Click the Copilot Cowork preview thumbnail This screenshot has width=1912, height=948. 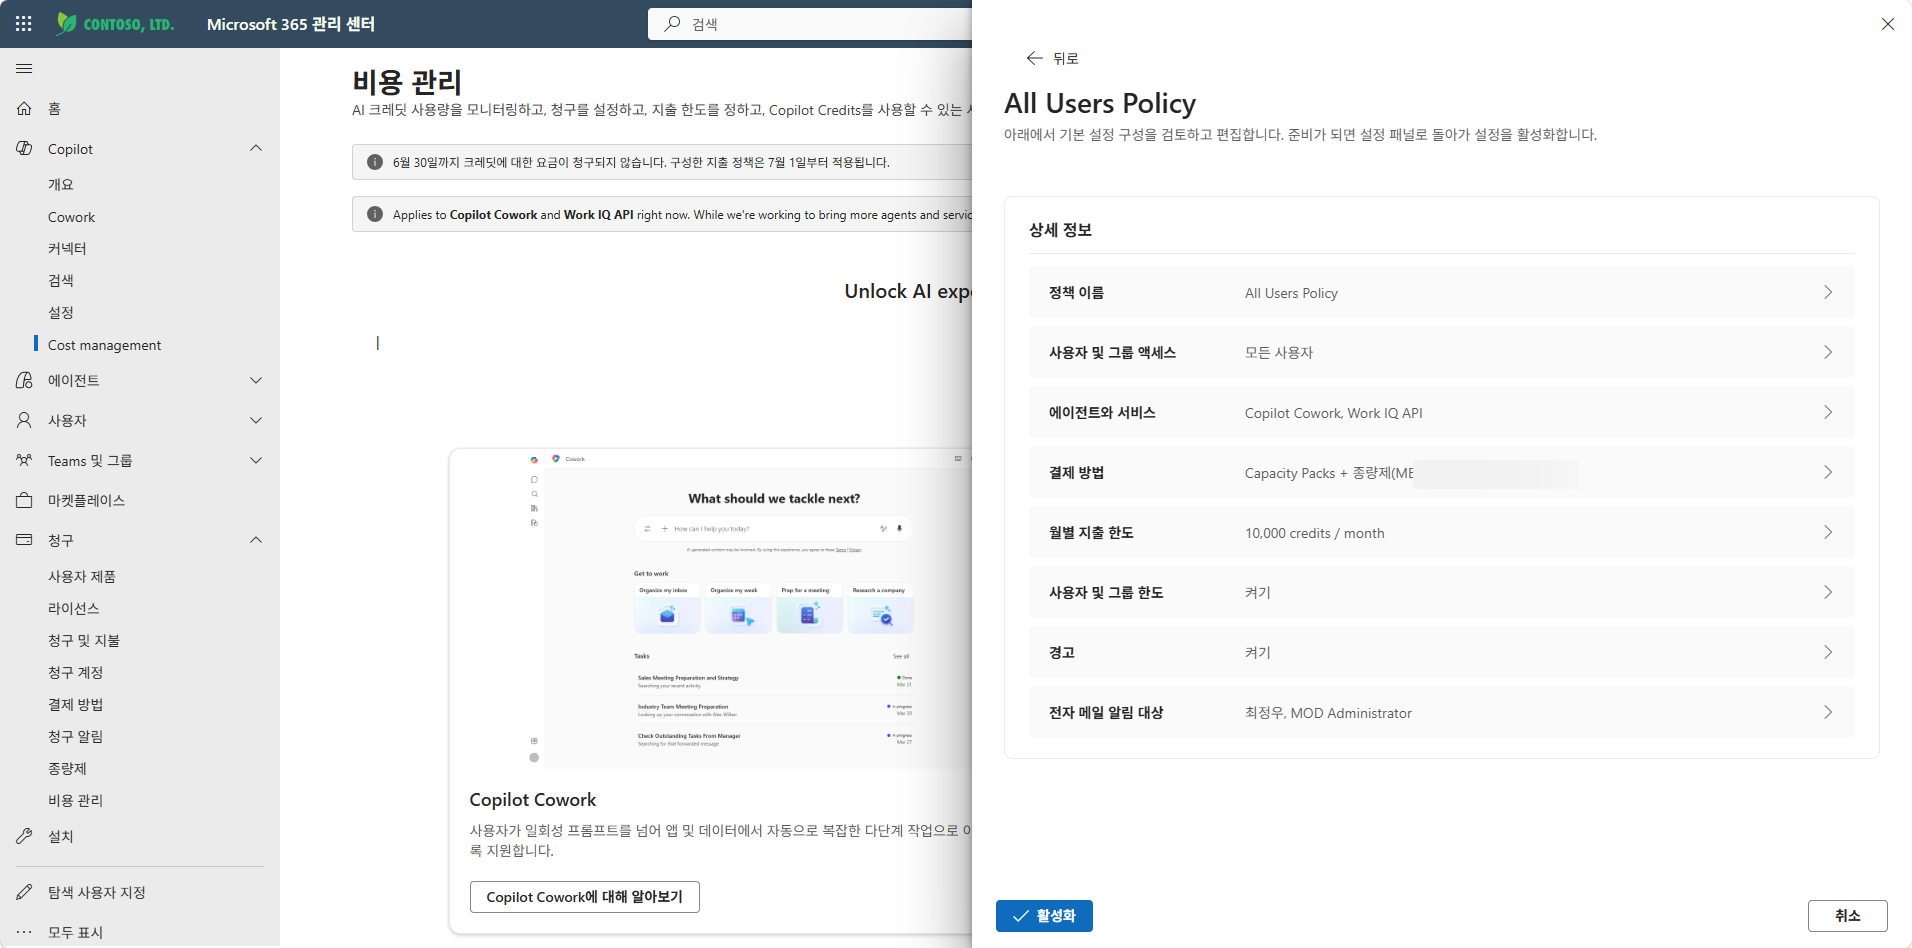[x=711, y=609]
